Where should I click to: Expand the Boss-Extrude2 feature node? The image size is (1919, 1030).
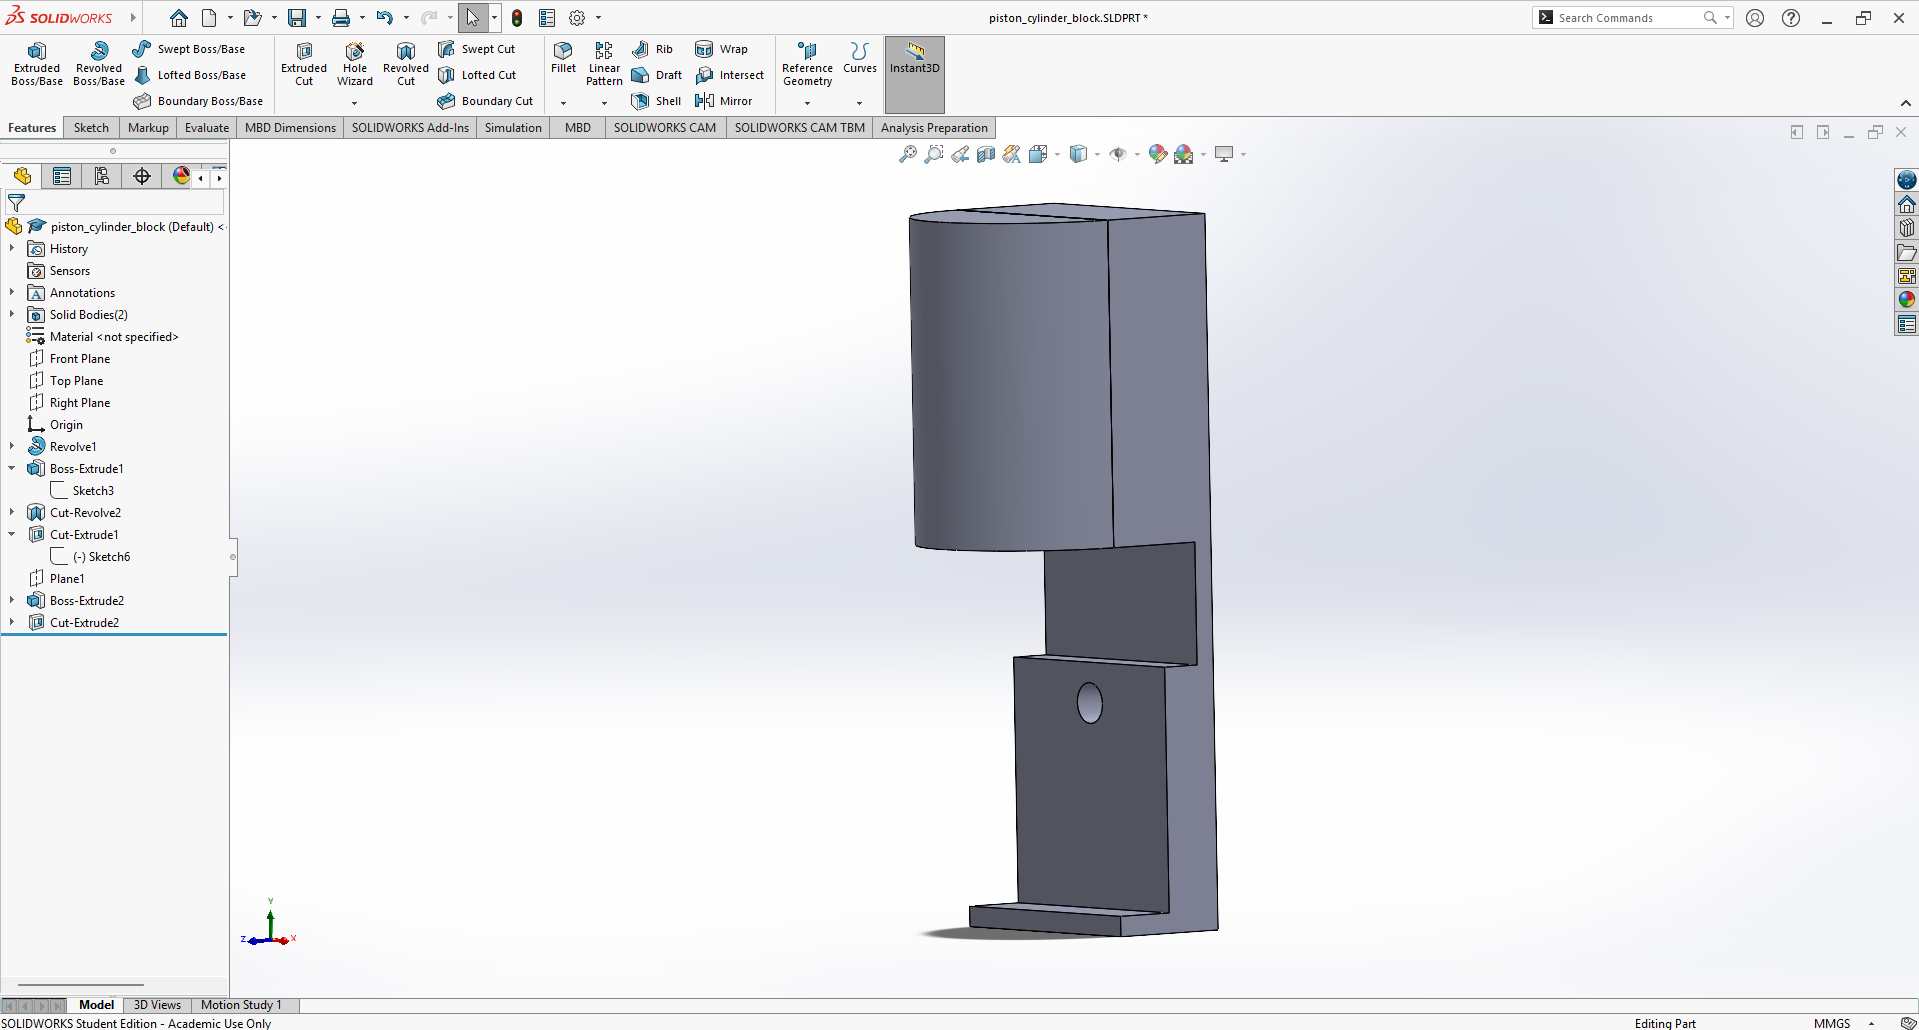[x=12, y=600]
